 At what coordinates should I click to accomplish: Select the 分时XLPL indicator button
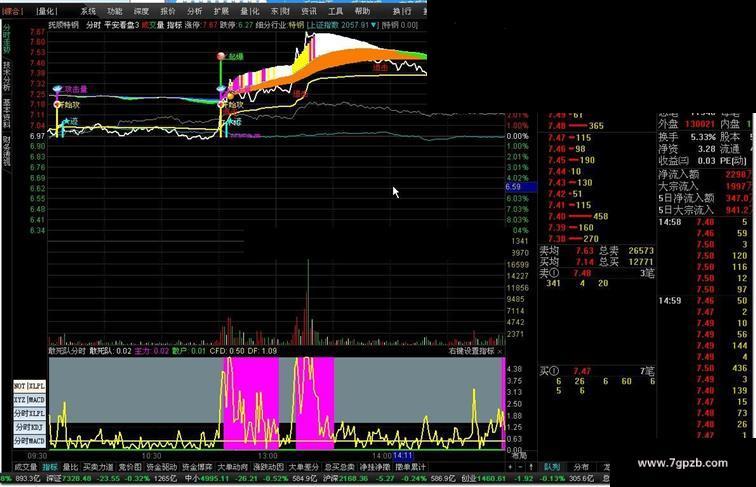pyautogui.click(x=29, y=413)
